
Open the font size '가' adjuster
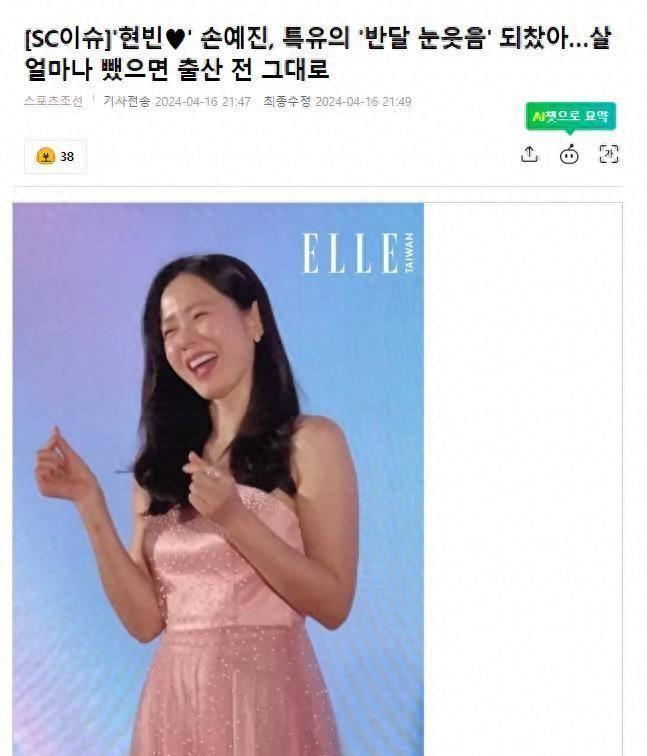coord(609,154)
